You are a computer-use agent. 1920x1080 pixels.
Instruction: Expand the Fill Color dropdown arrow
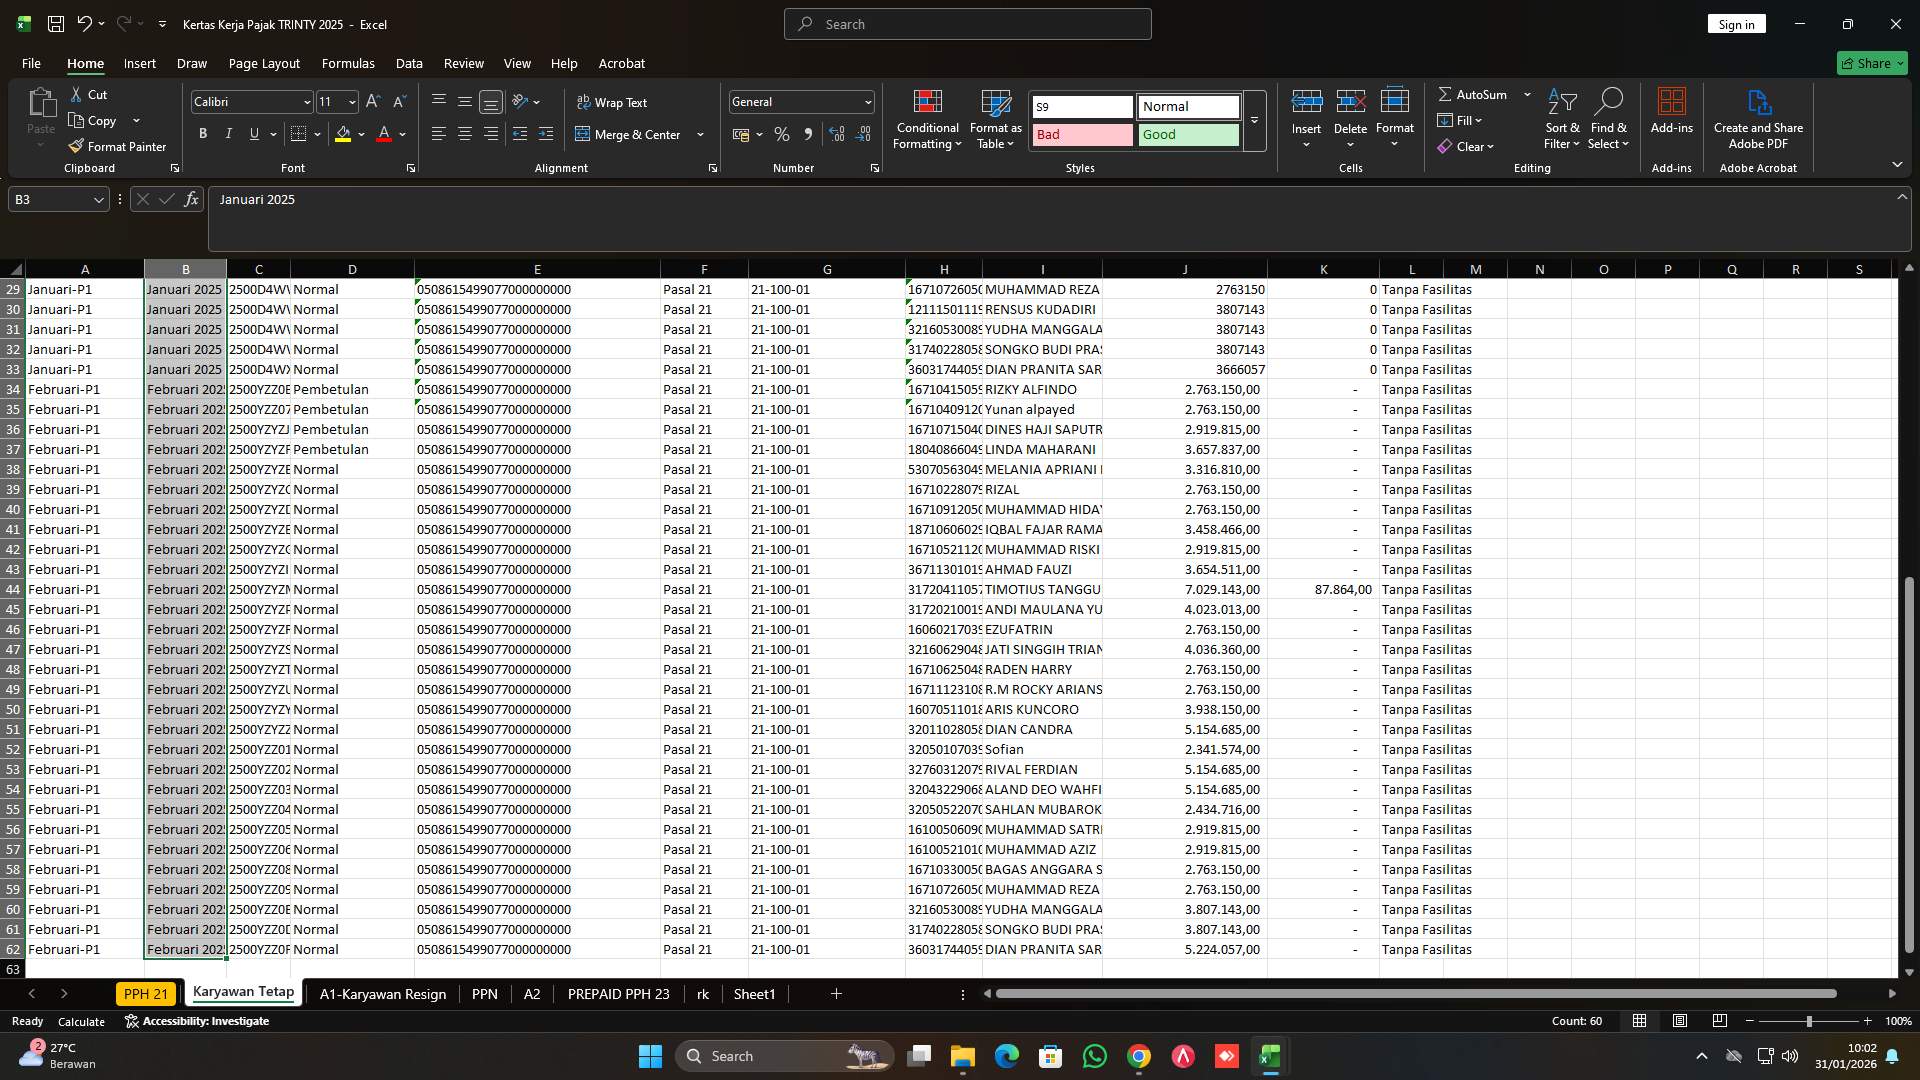tap(361, 134)
